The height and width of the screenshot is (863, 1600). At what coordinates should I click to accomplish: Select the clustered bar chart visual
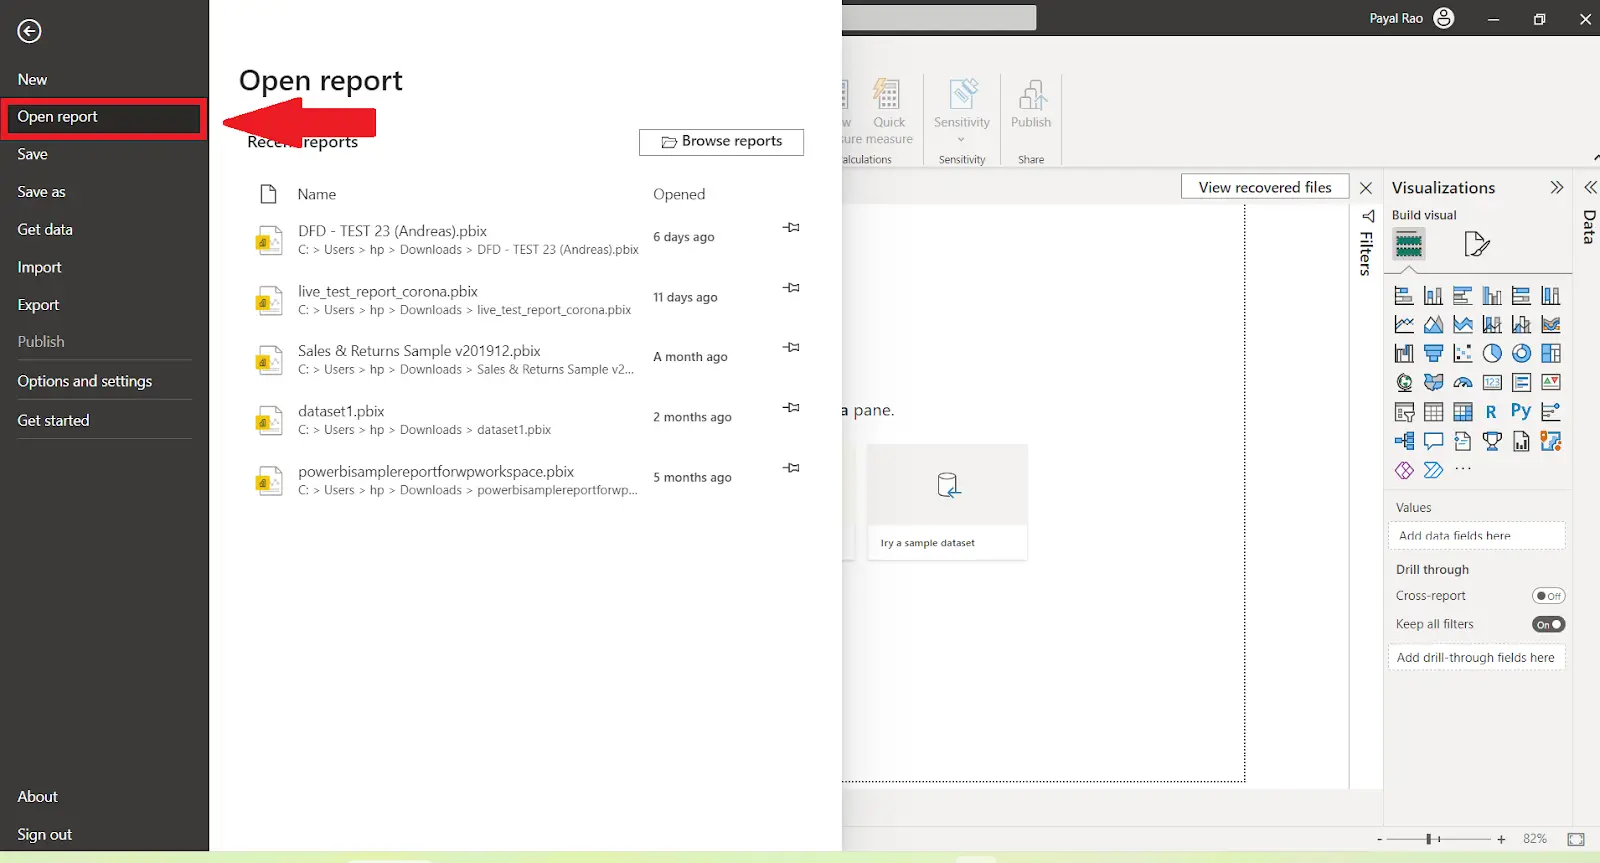pyautogui.click(x=1462, y=296)
